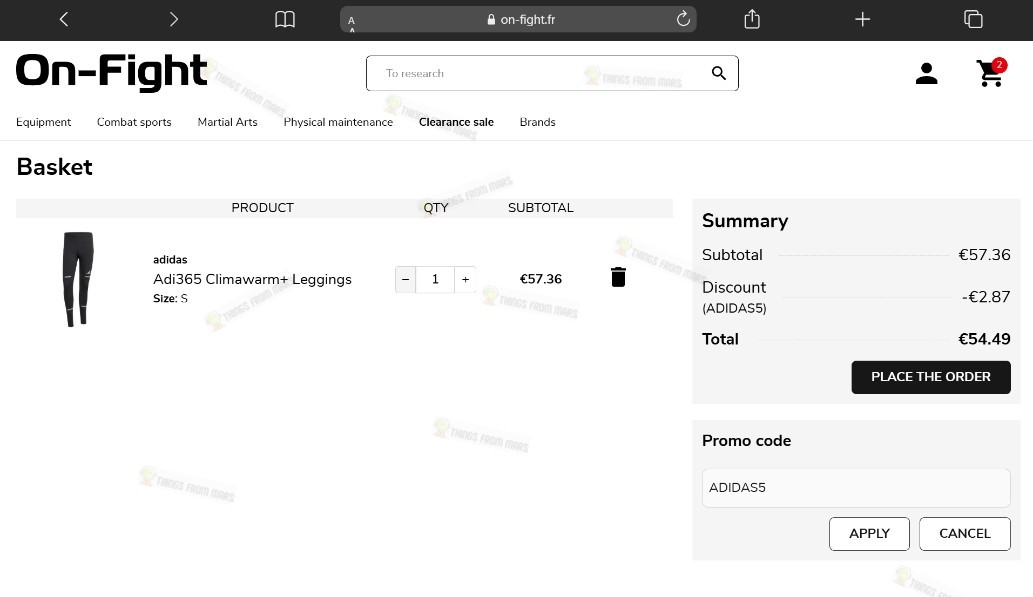Open the shopping cart icon
1033x597 pixels.
point(990,73)
